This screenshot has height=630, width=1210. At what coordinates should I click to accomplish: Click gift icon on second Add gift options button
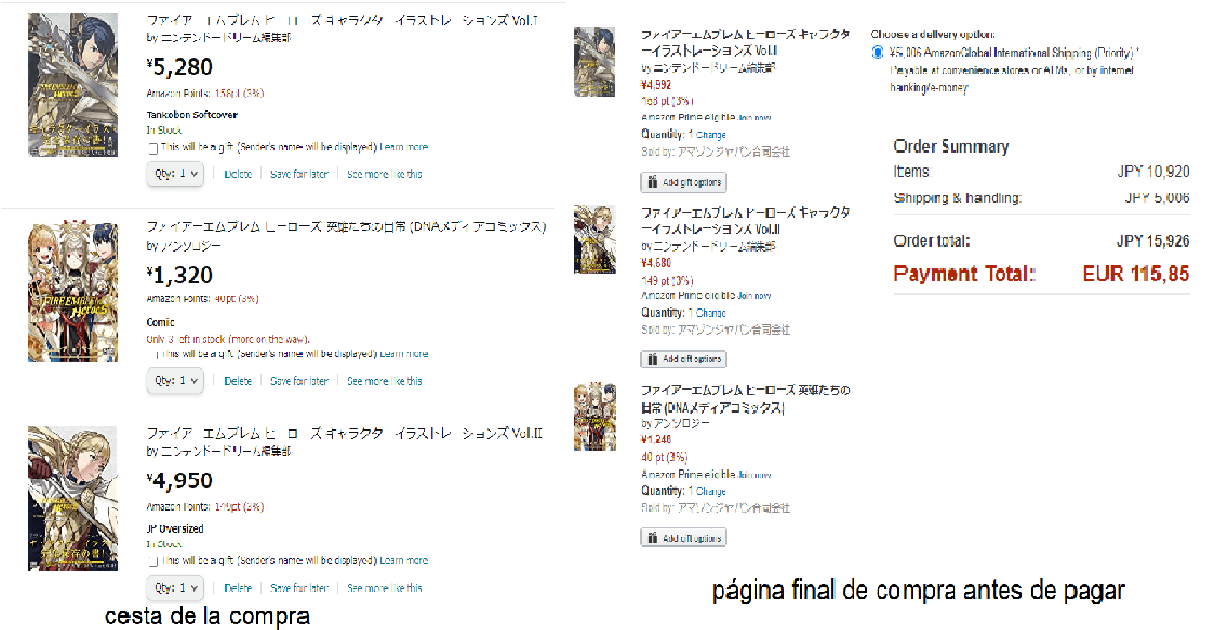[652, 359]
